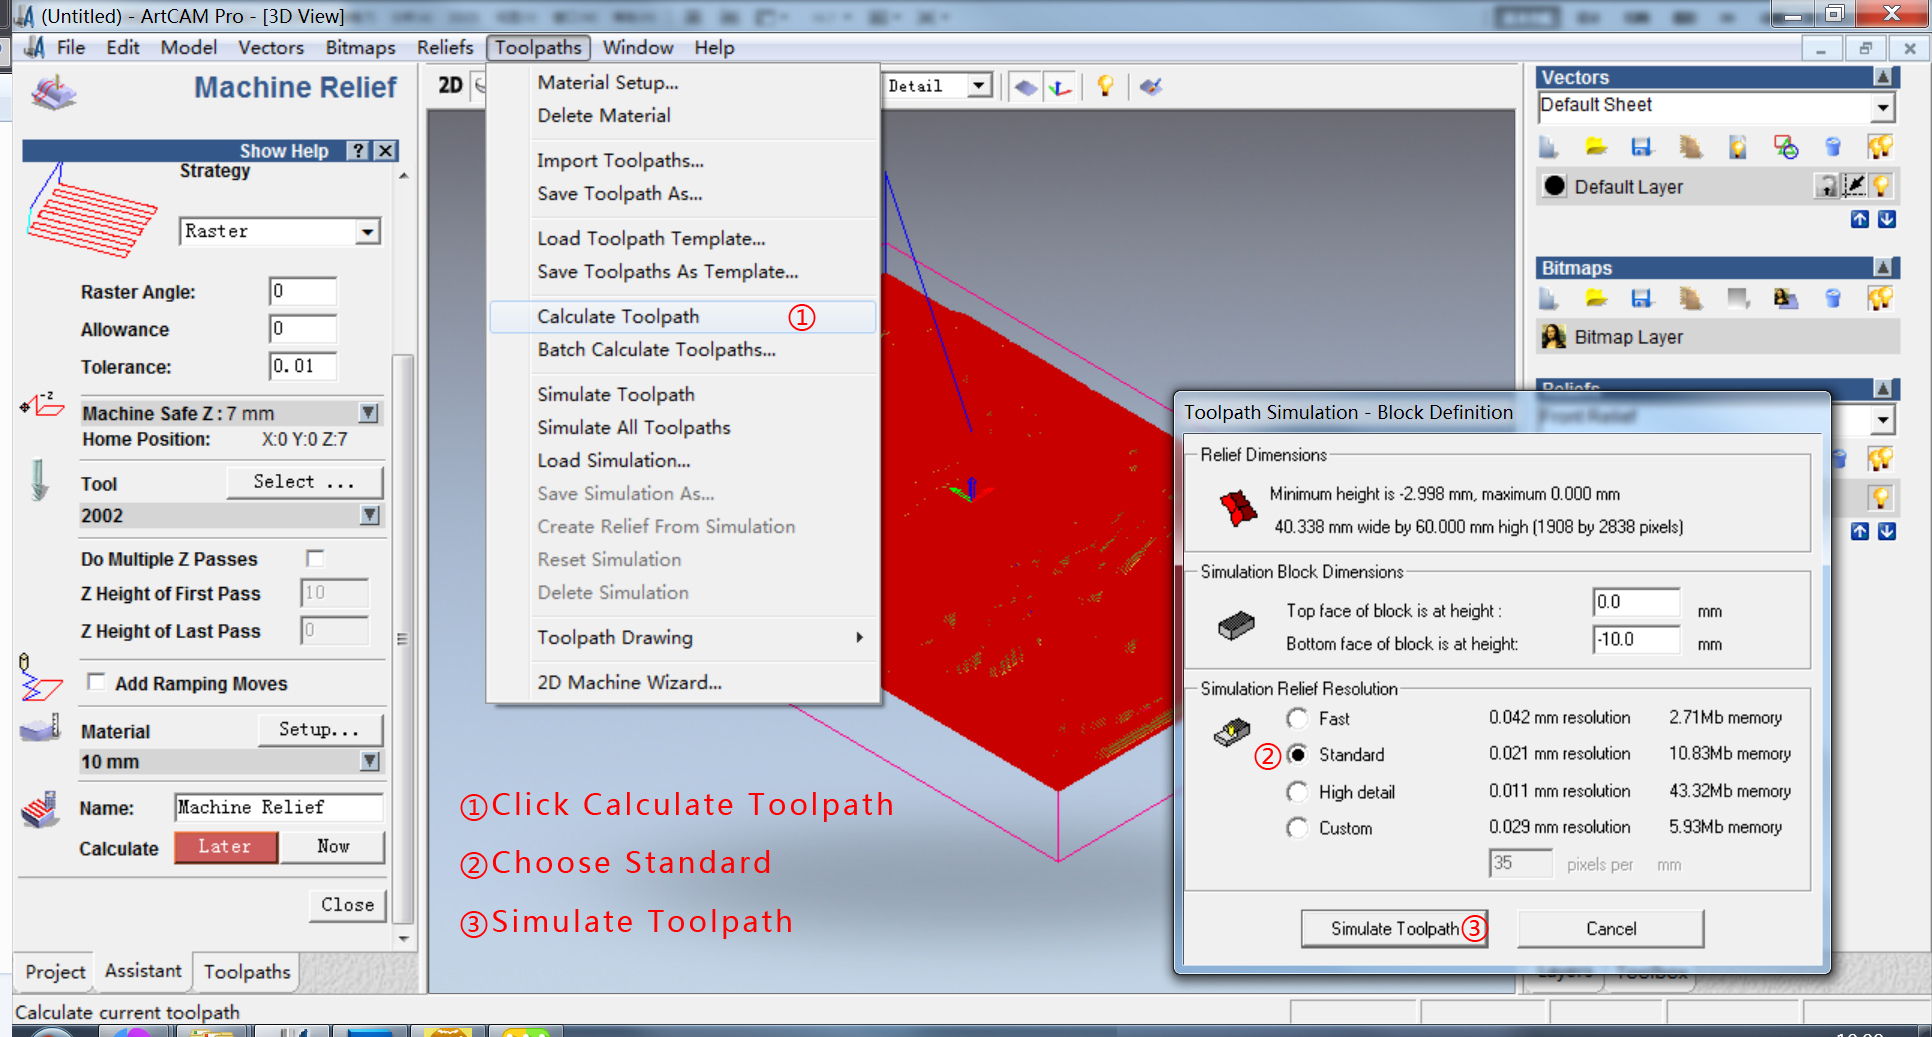This screenshot has width=1932, height=1037.
Task: Click the material block icon
Action: 41,728
